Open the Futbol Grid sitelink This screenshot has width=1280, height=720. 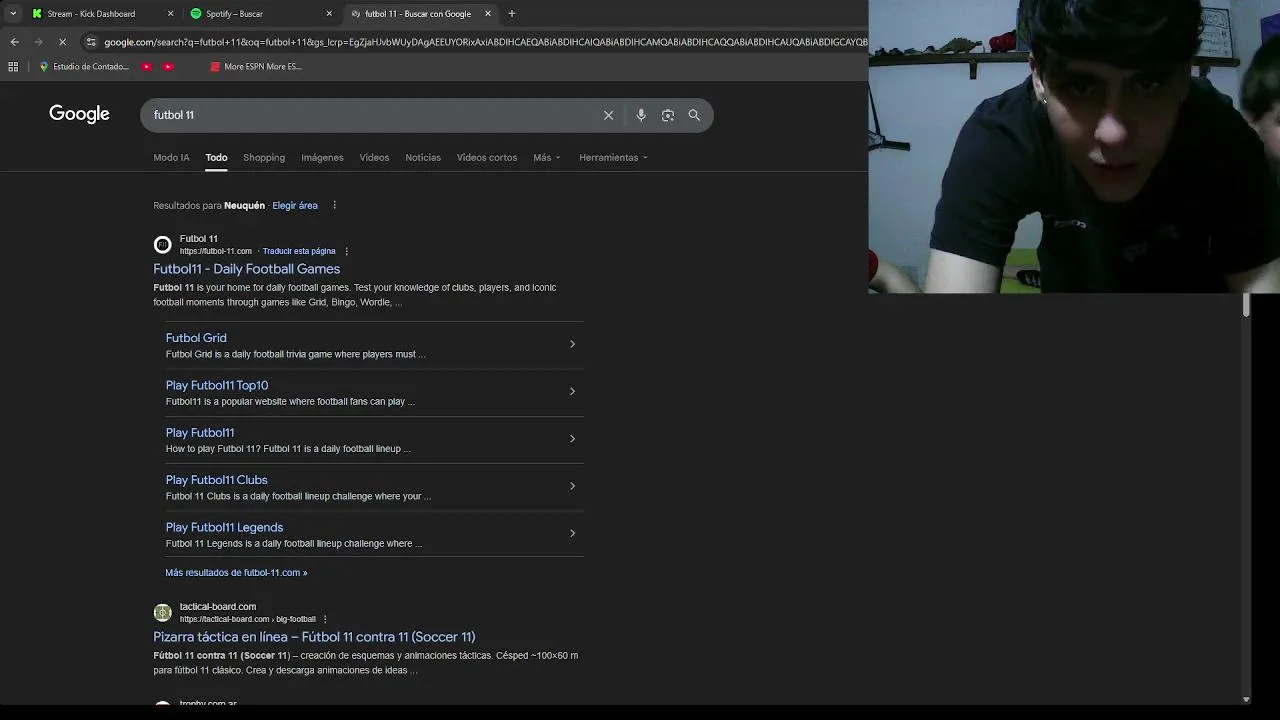coord(196,338)
